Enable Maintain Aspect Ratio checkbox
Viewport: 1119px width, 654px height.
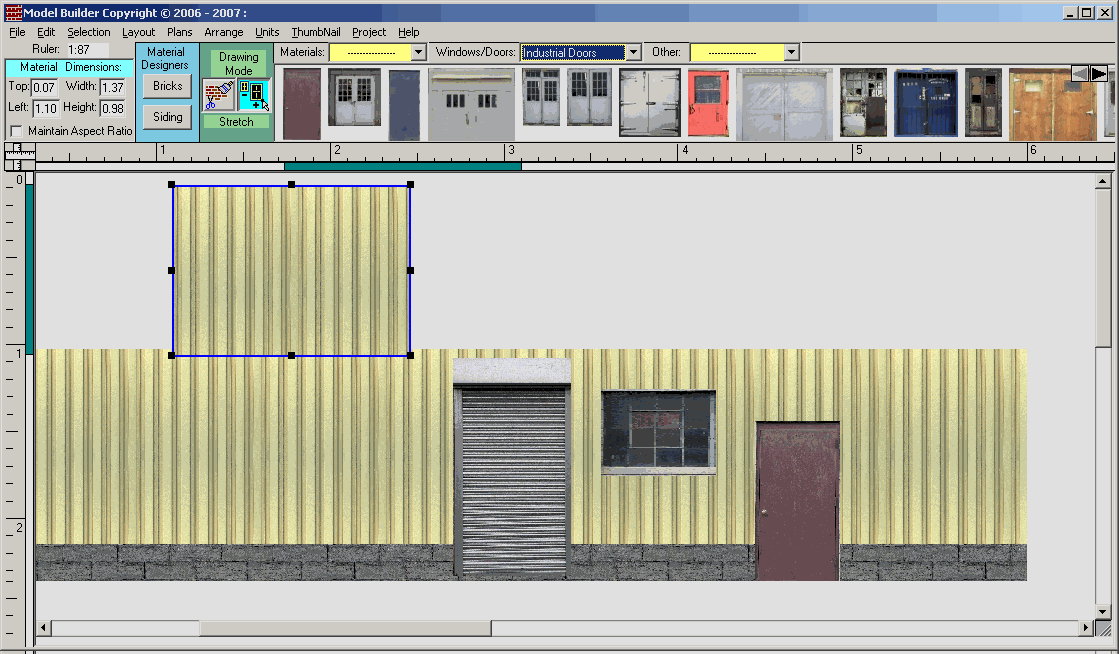(17, 131)
